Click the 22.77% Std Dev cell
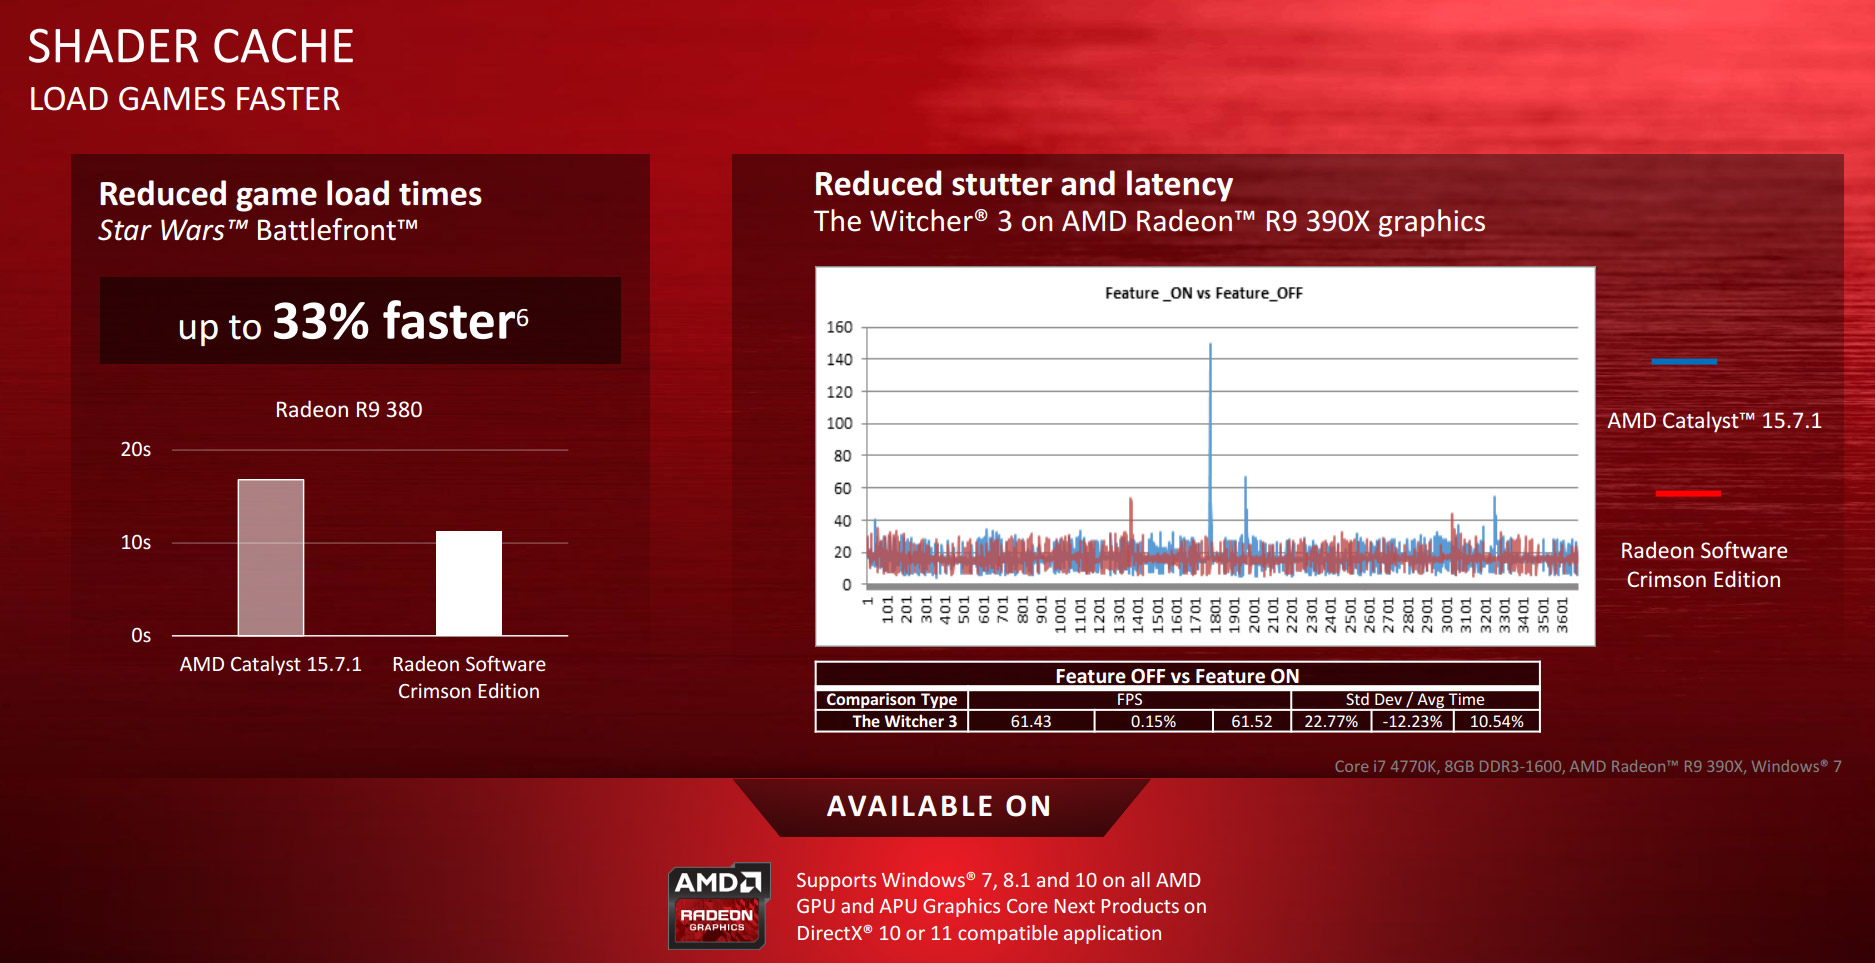Screen dimensions: 1875x963 pos(1331,721)
